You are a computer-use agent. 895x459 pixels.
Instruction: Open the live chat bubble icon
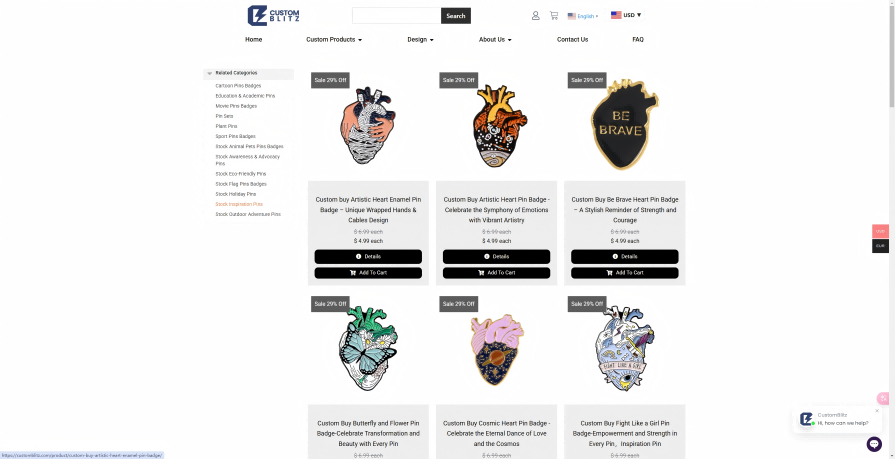[874, 444]
